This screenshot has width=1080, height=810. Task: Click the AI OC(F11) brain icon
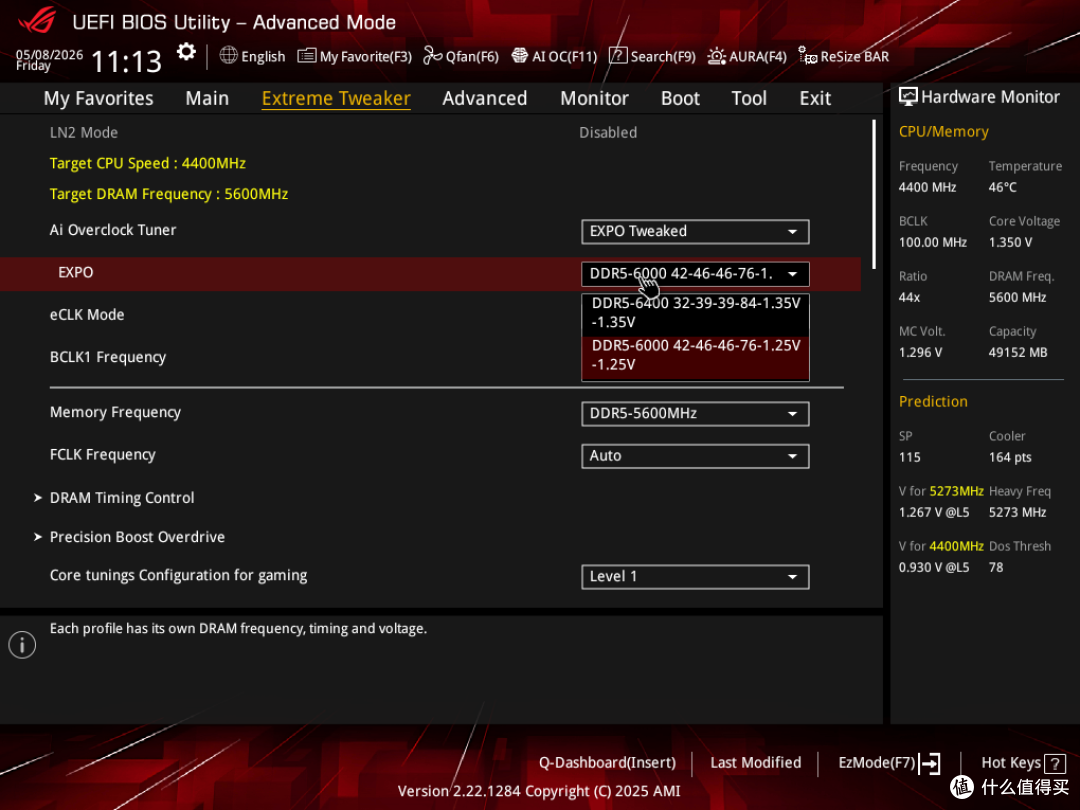[519, 56]
